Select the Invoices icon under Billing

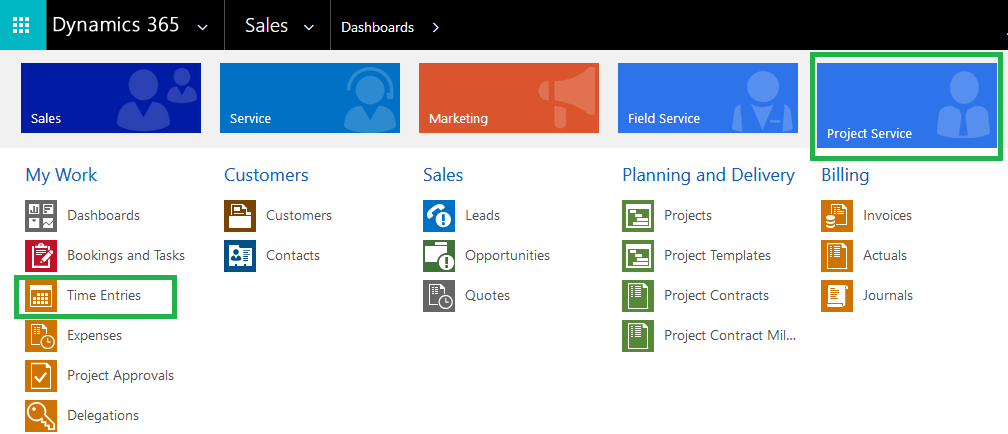point(837,215)
